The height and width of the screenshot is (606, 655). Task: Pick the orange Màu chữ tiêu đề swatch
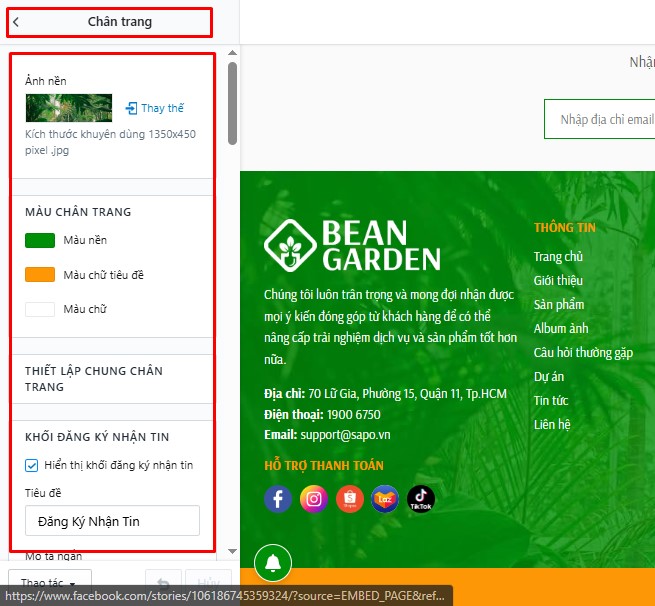click(40, 275)
